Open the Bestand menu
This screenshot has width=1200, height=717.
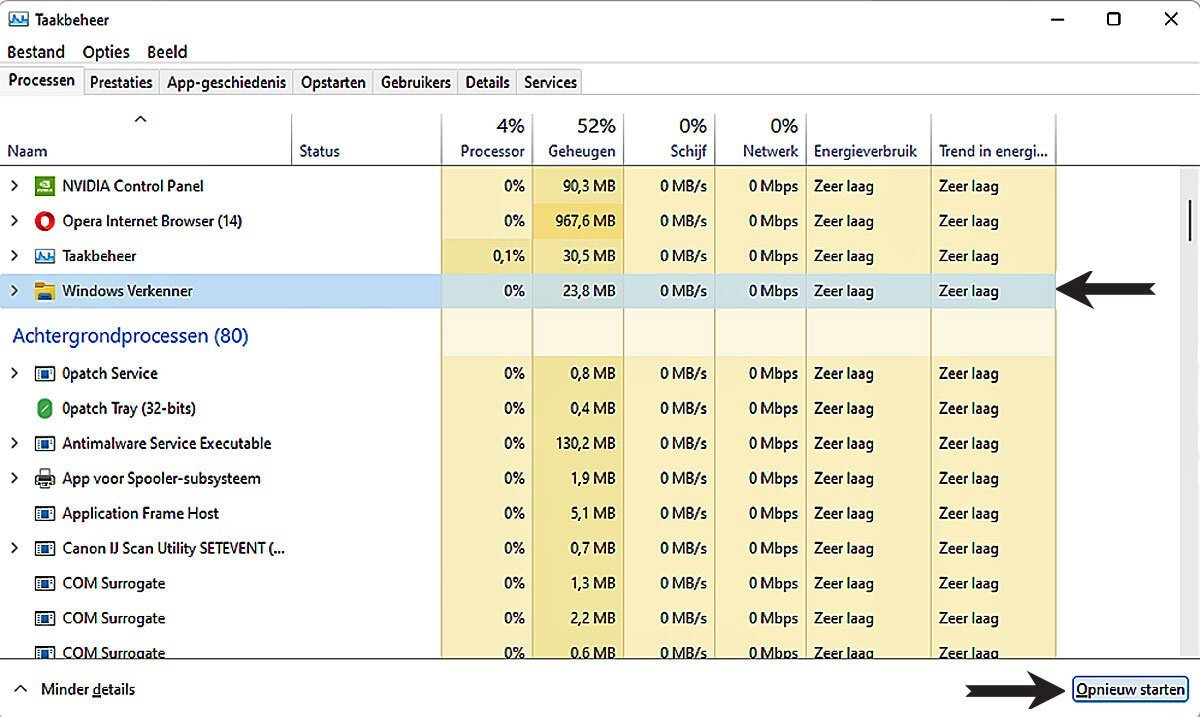[x=36, y=52]
